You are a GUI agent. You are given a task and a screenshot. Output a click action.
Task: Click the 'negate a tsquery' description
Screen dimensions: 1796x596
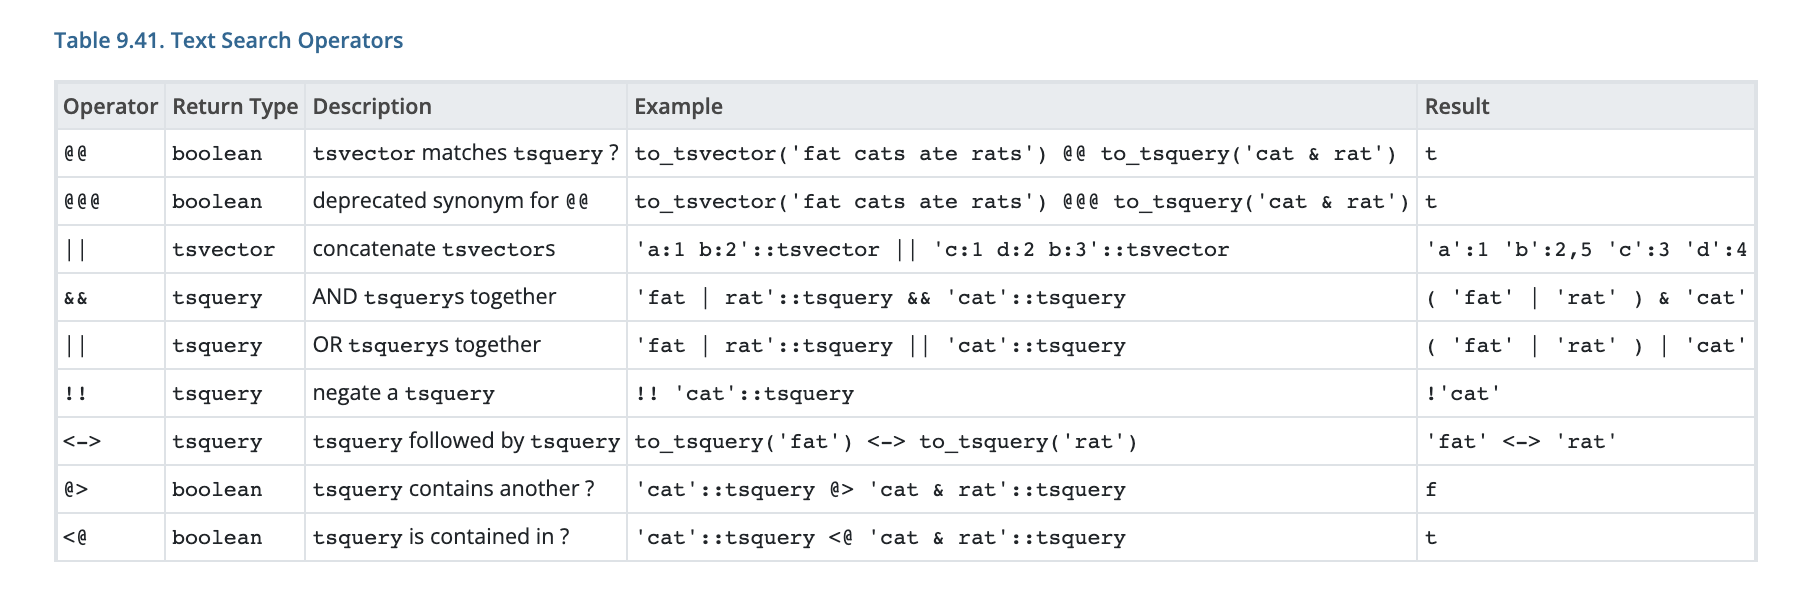[x=404, y=393]
